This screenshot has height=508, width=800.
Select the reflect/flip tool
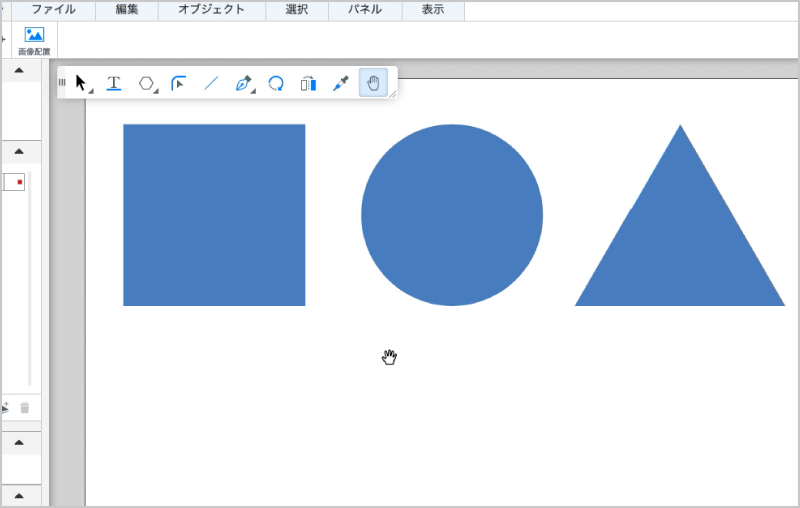point(308,83)
